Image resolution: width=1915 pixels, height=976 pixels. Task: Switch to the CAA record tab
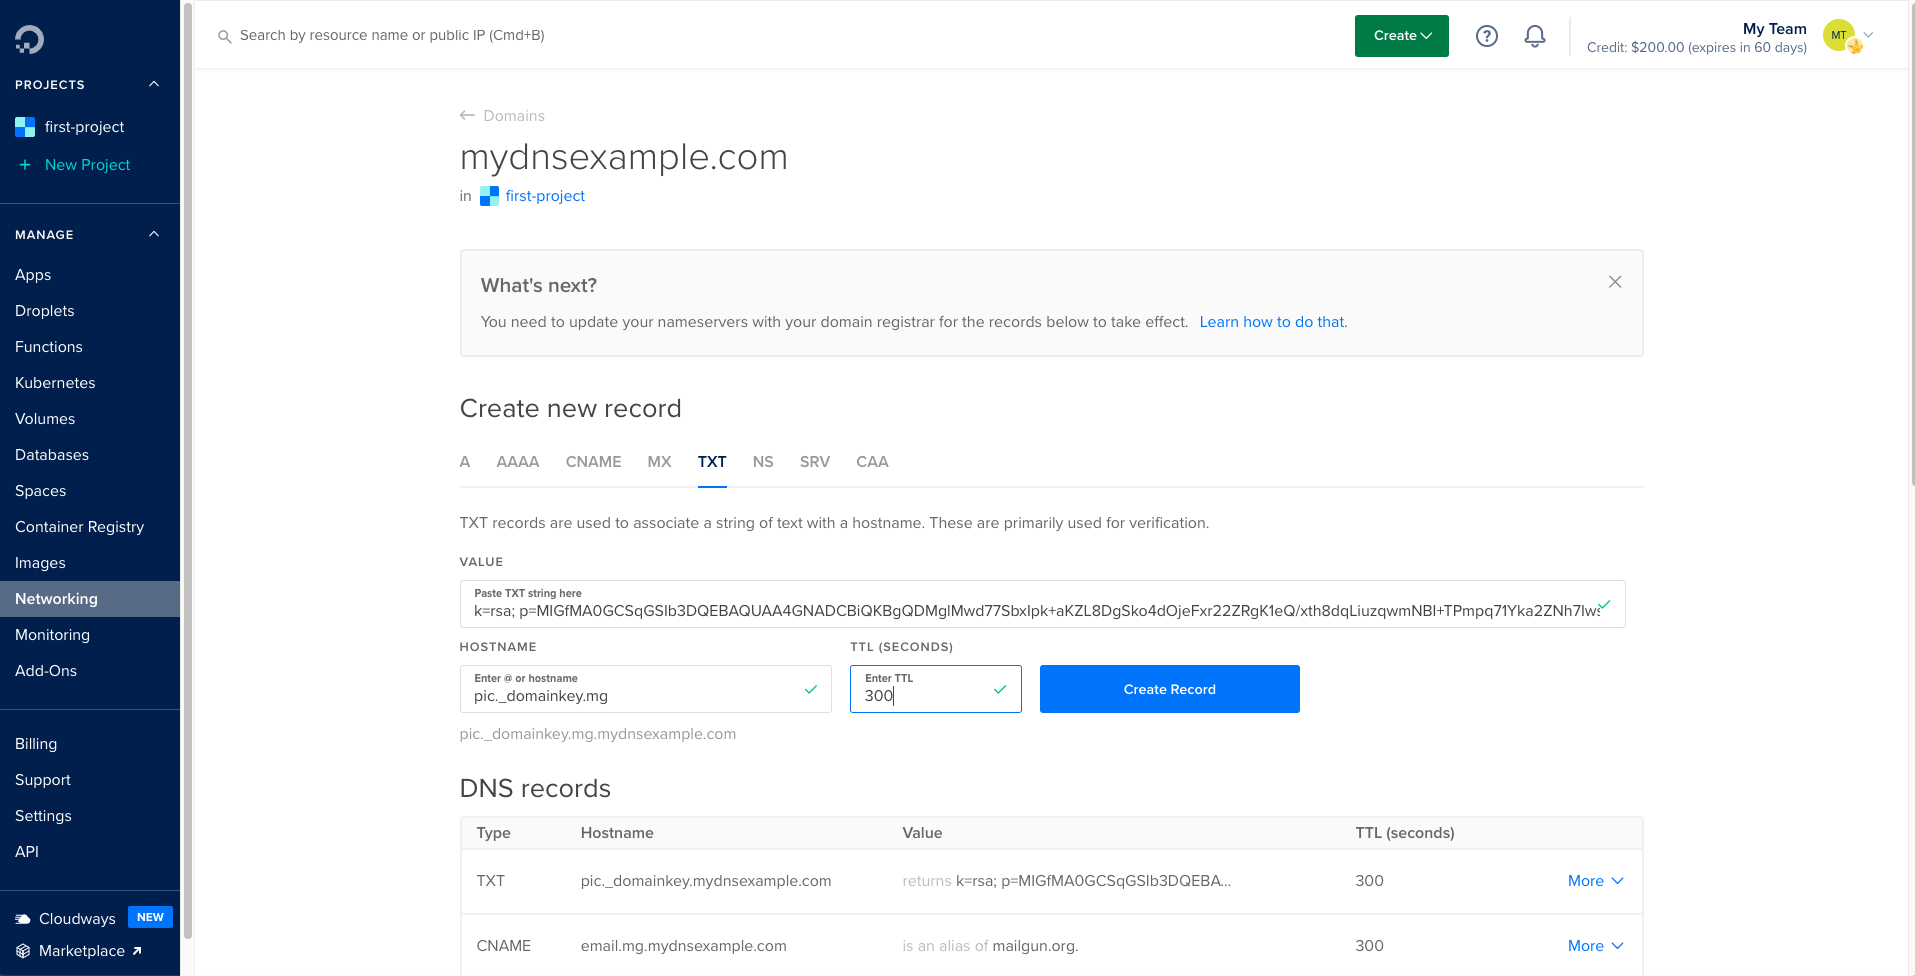[872, 462]
